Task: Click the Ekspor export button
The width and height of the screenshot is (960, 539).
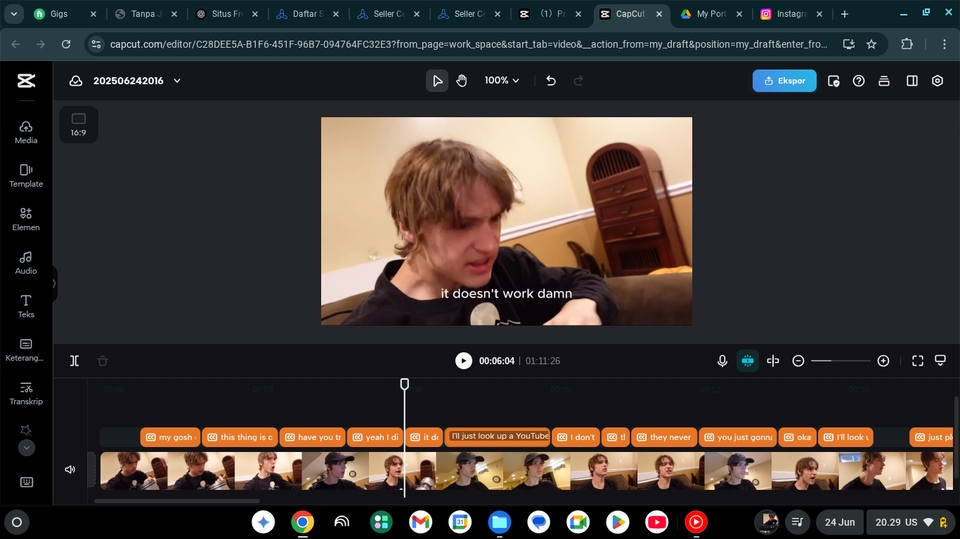Action: [784, 81]
